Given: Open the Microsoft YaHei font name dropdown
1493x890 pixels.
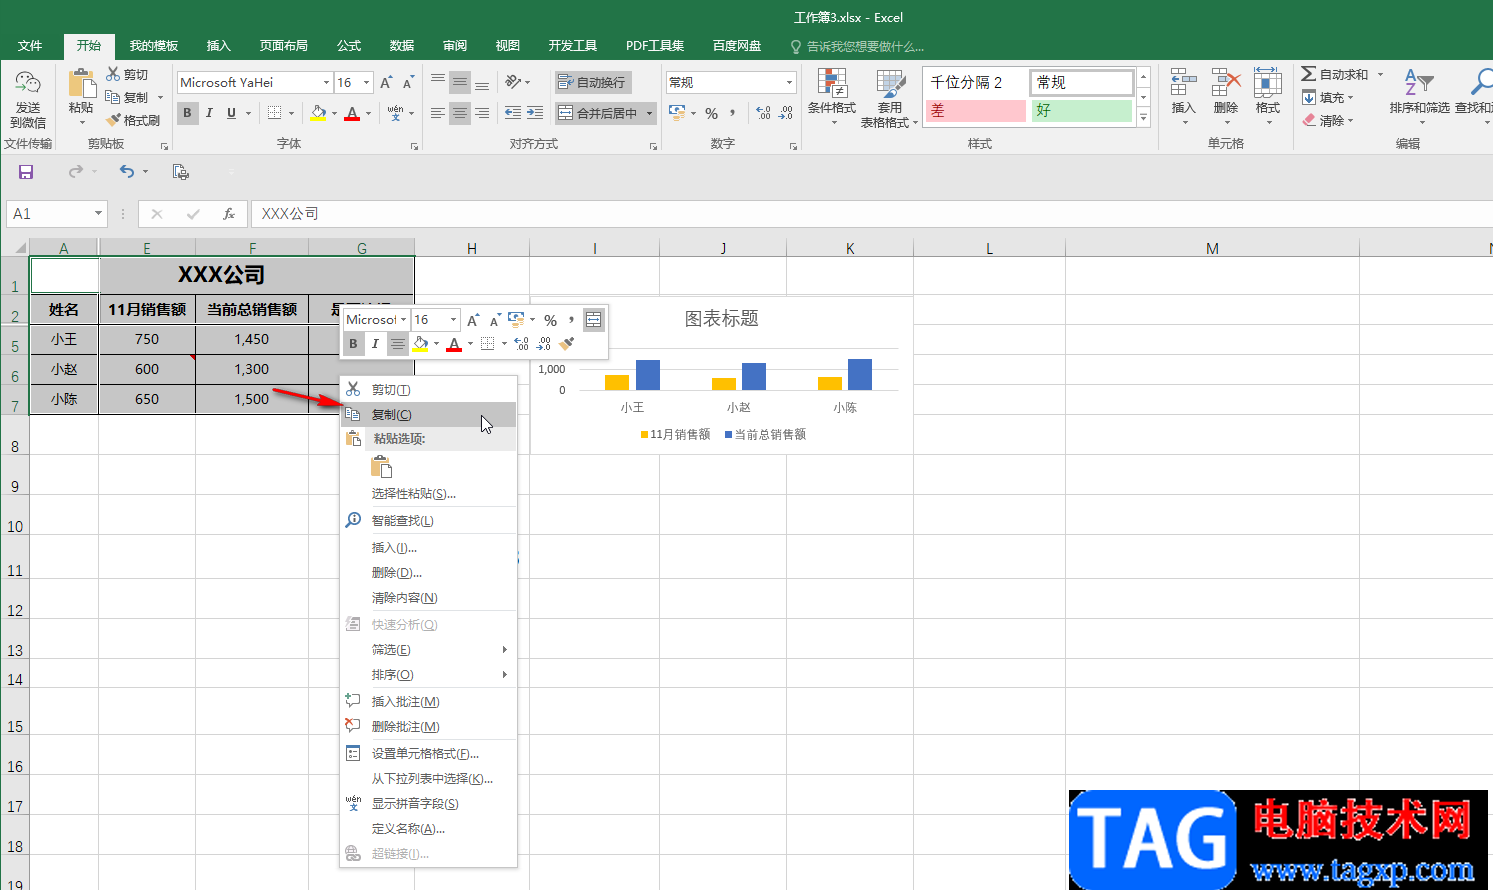Looking at the screenshot, I should (326, 82).
